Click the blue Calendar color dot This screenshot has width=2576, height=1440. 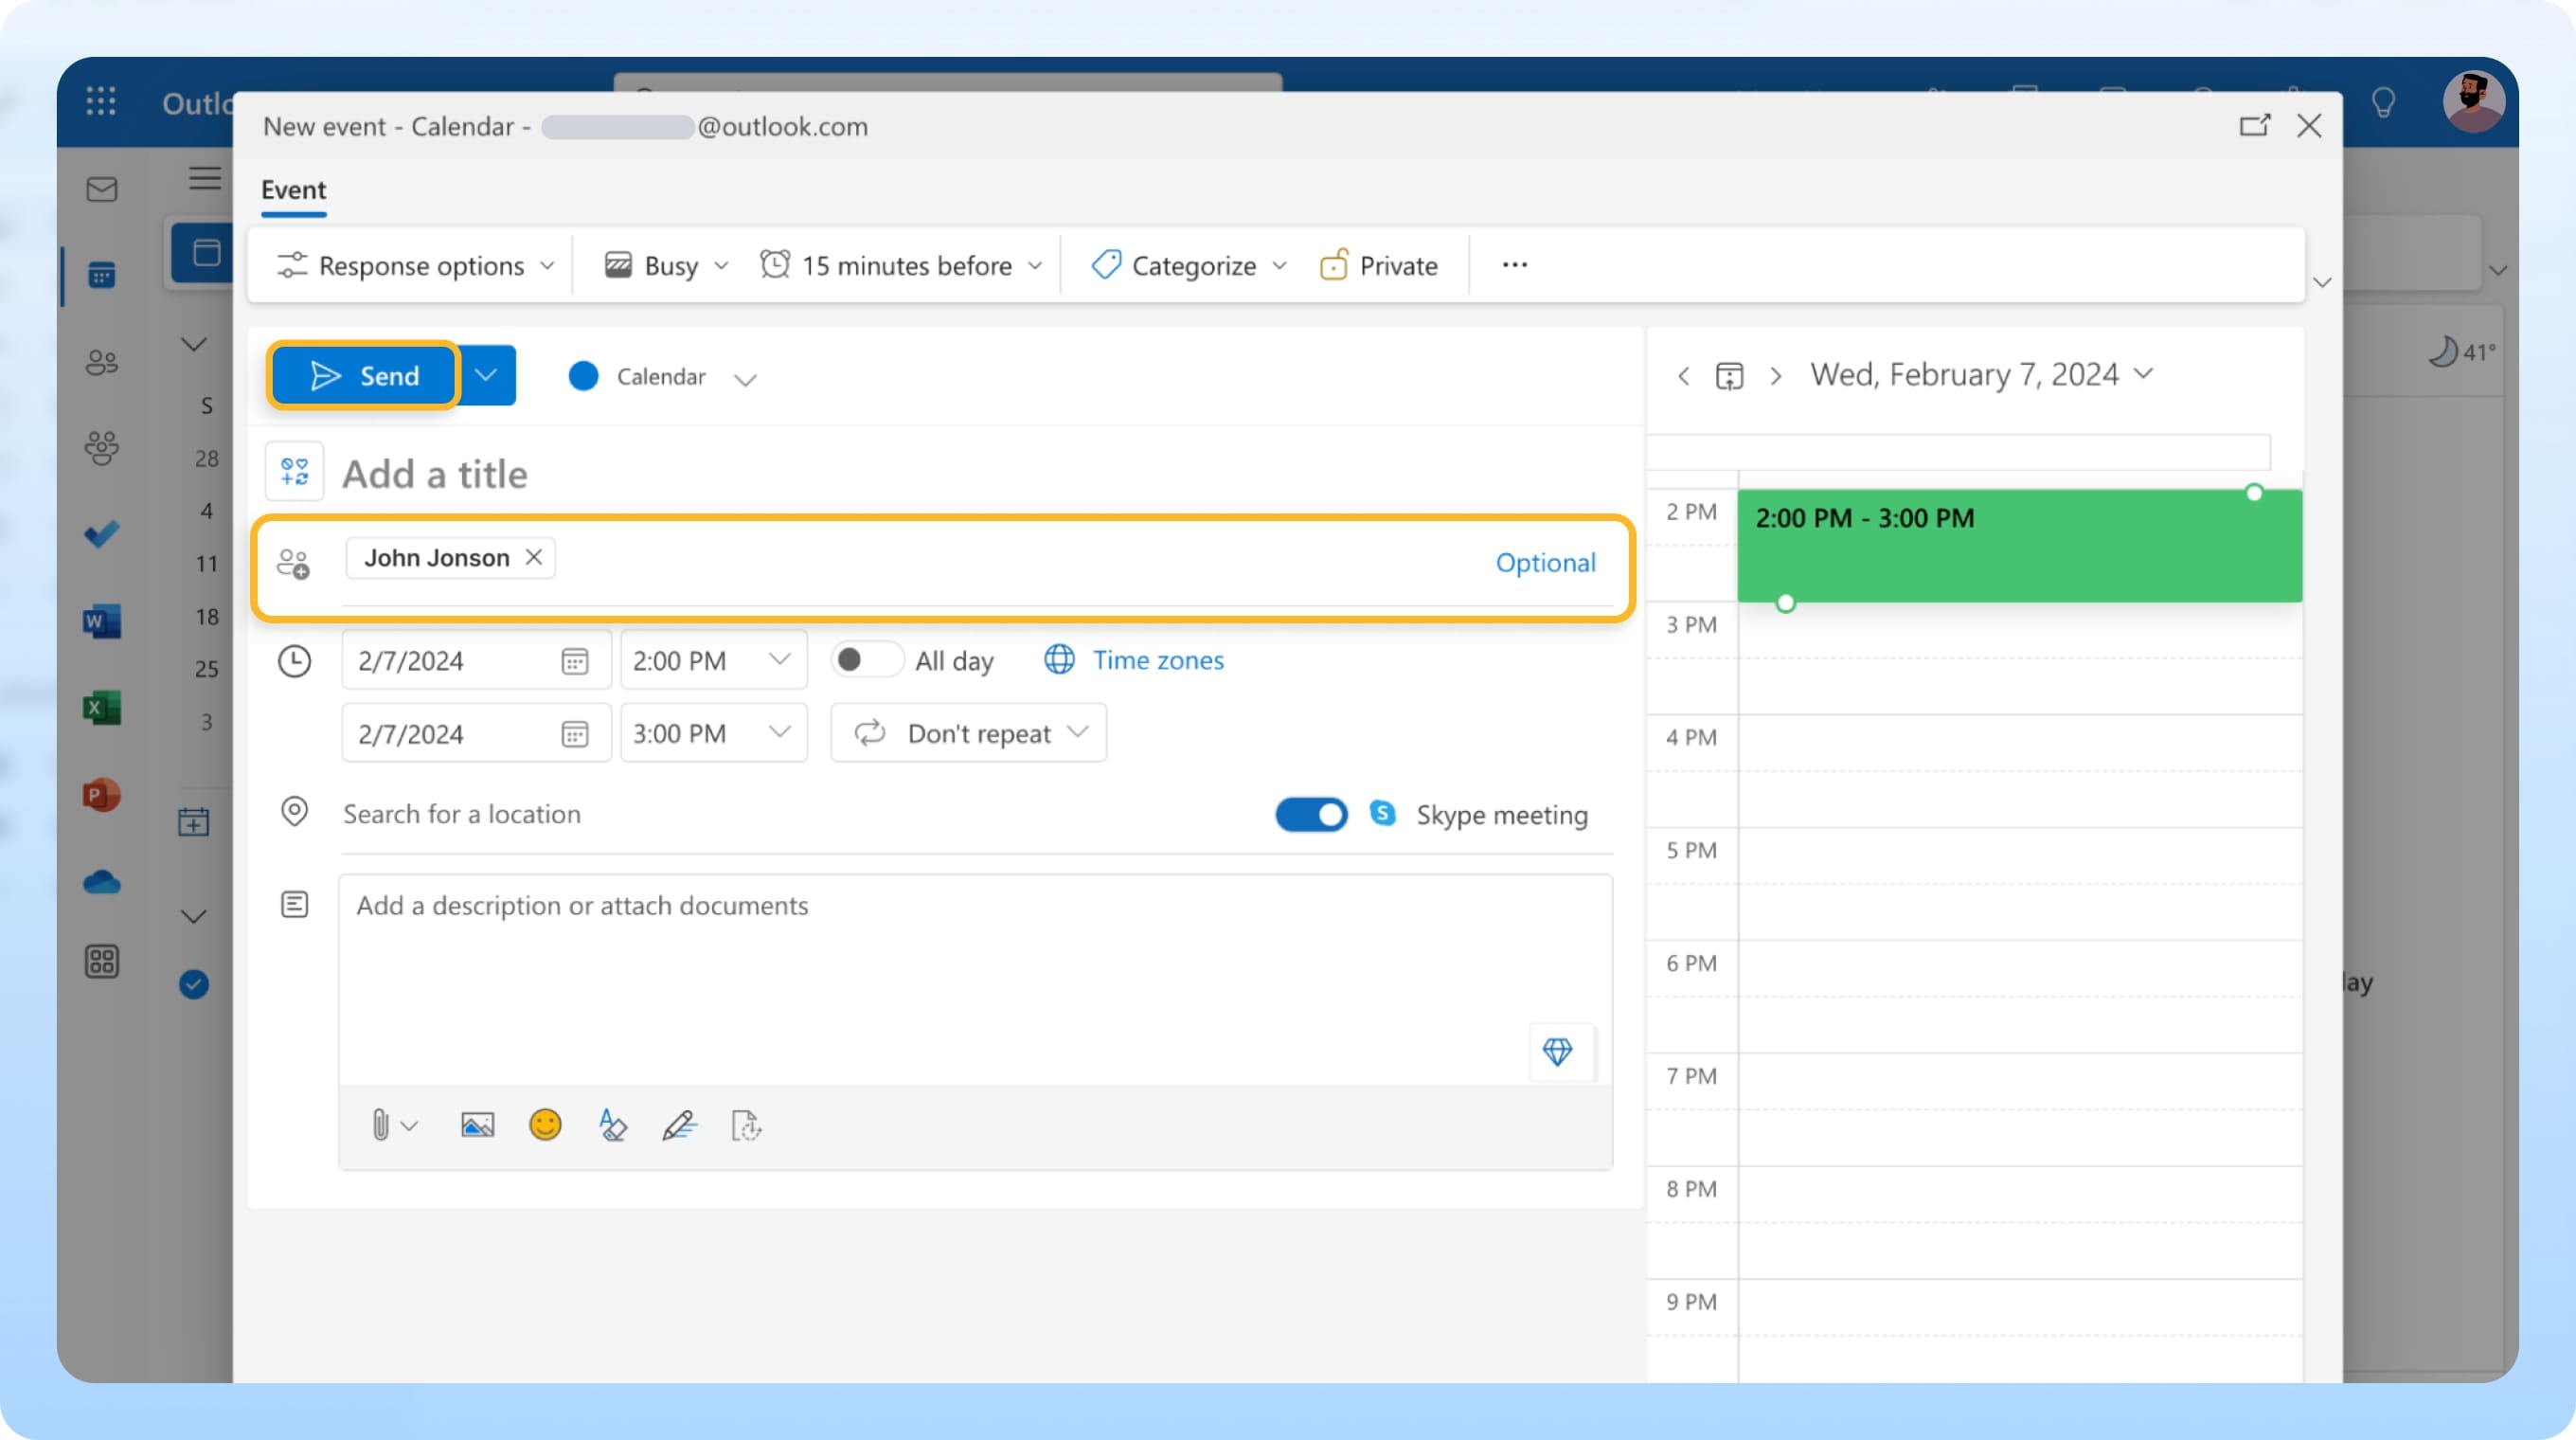point(583,376)
